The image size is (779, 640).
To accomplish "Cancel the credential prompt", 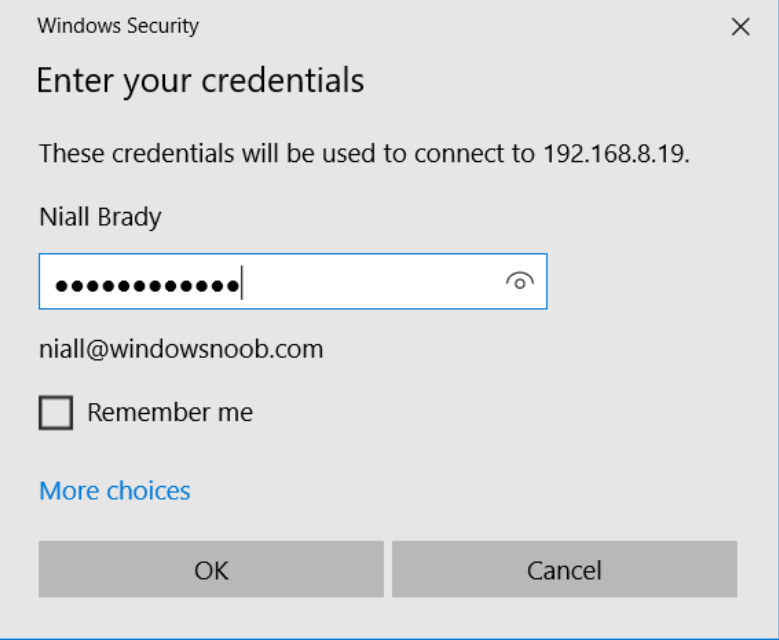I will 564,569.
